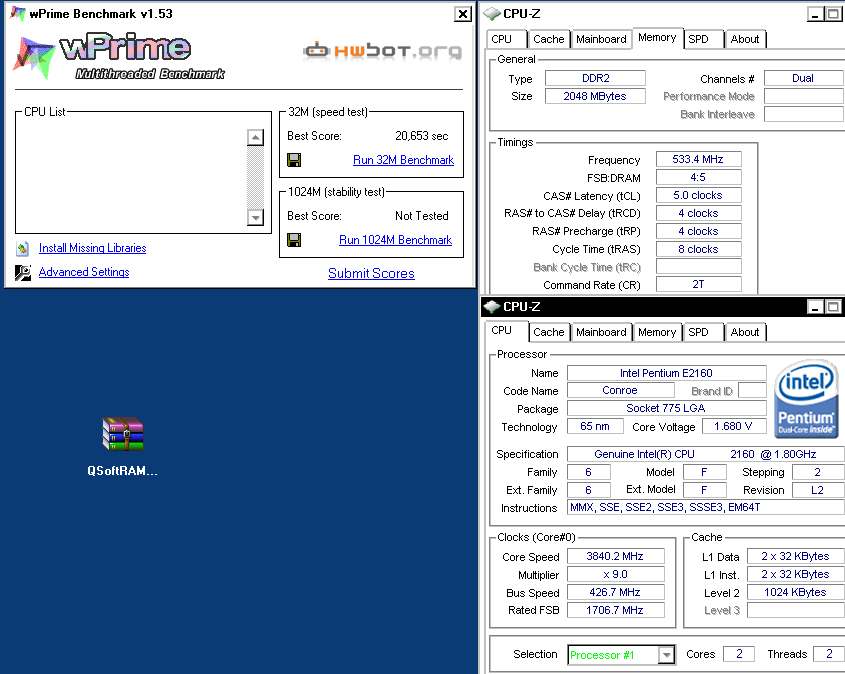Screen dimensions: 845x674
Task: Click the Package field Socket 775 LGA
Action: coord(667,408)
